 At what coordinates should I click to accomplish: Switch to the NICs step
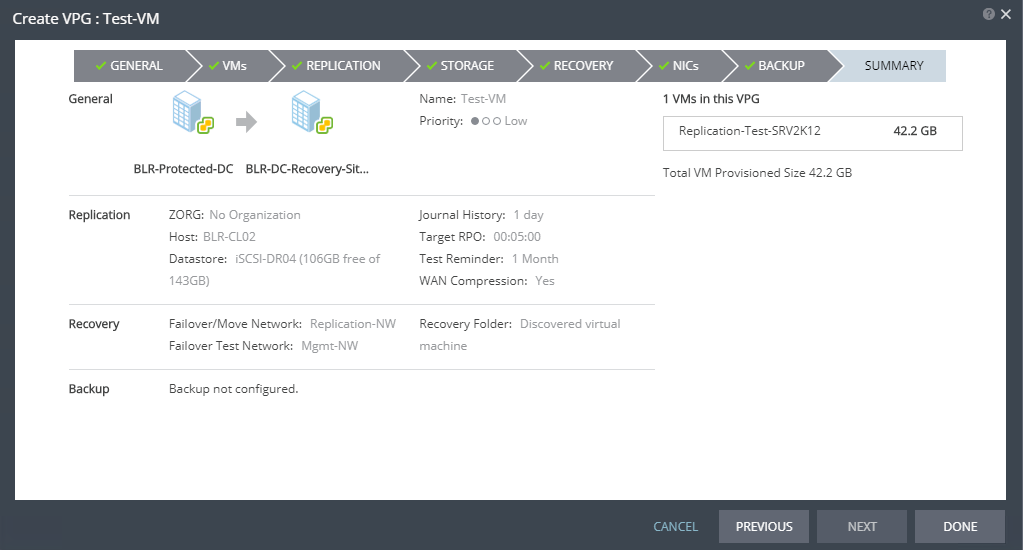684,66
